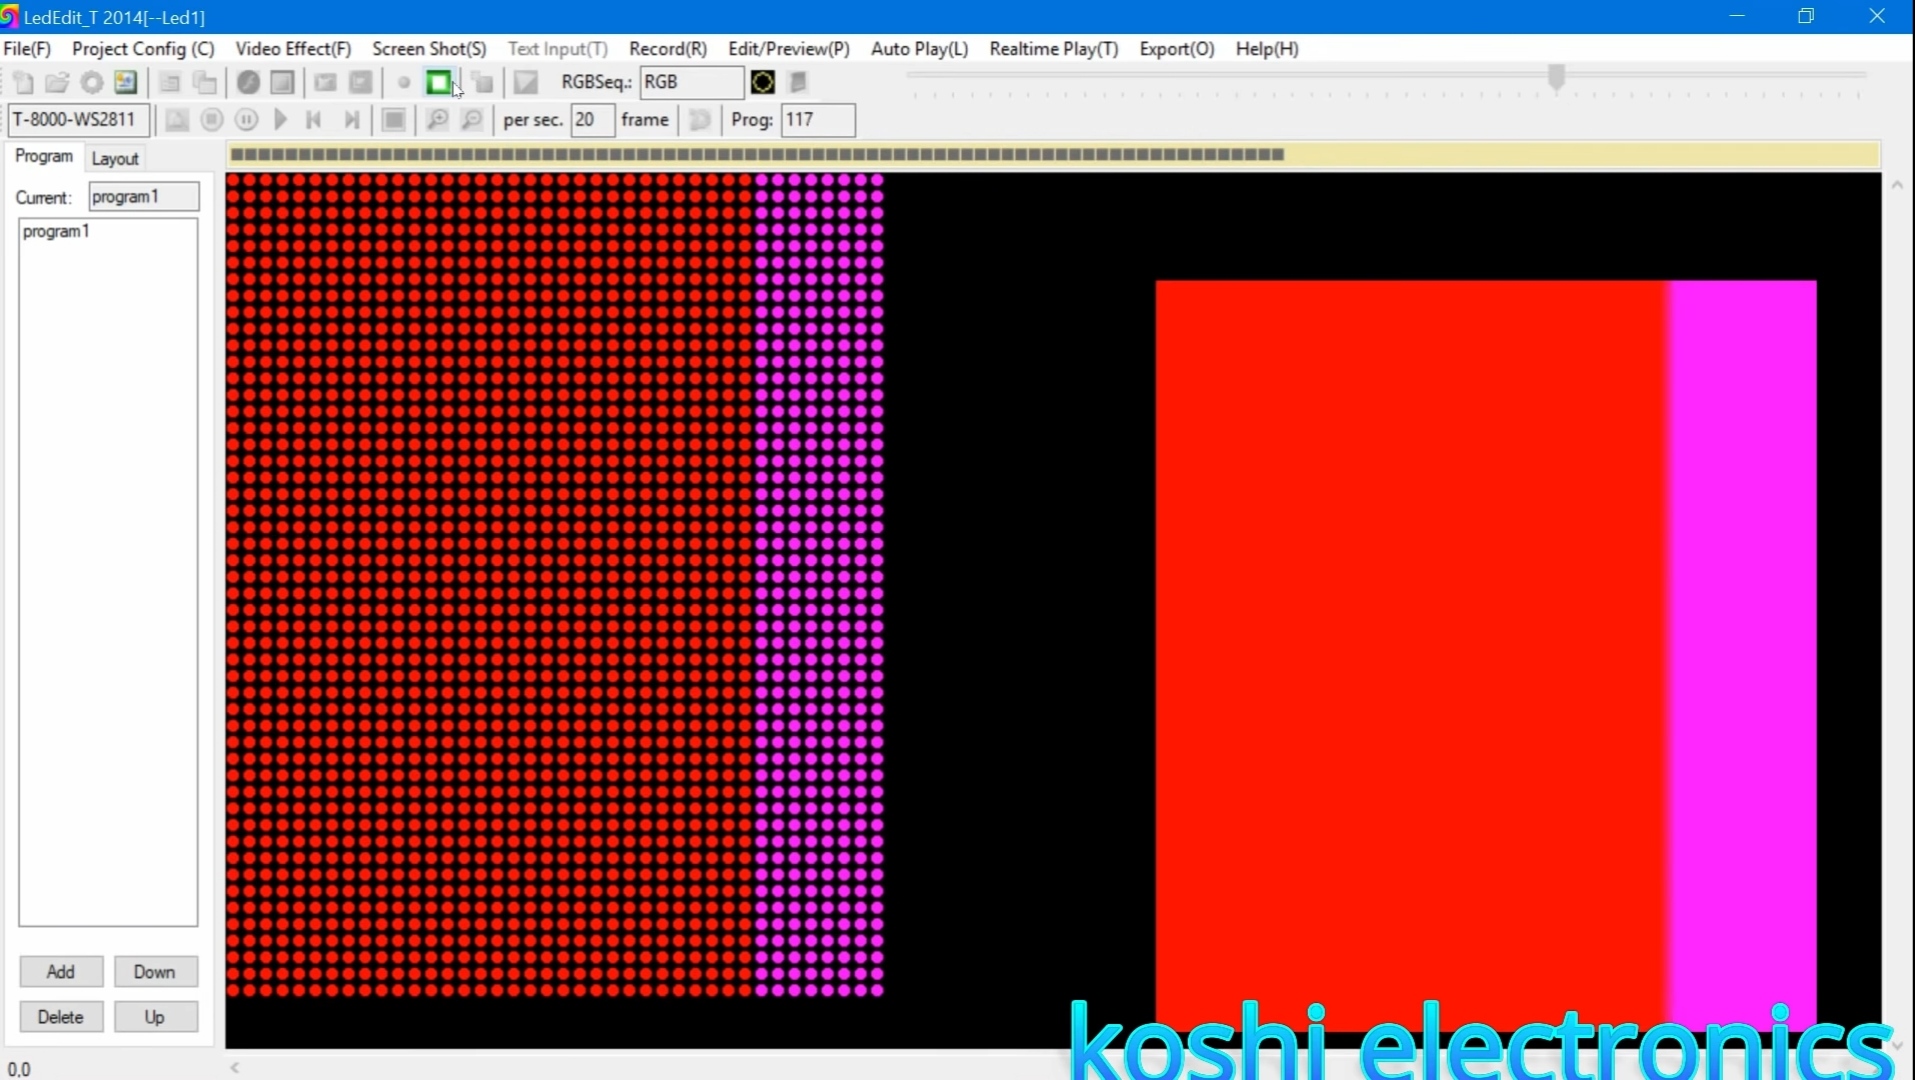Open the Video Effect(F) menu
This screenshot has height=1080, width=1915.
pyautogui.click(x=293, y=49)
